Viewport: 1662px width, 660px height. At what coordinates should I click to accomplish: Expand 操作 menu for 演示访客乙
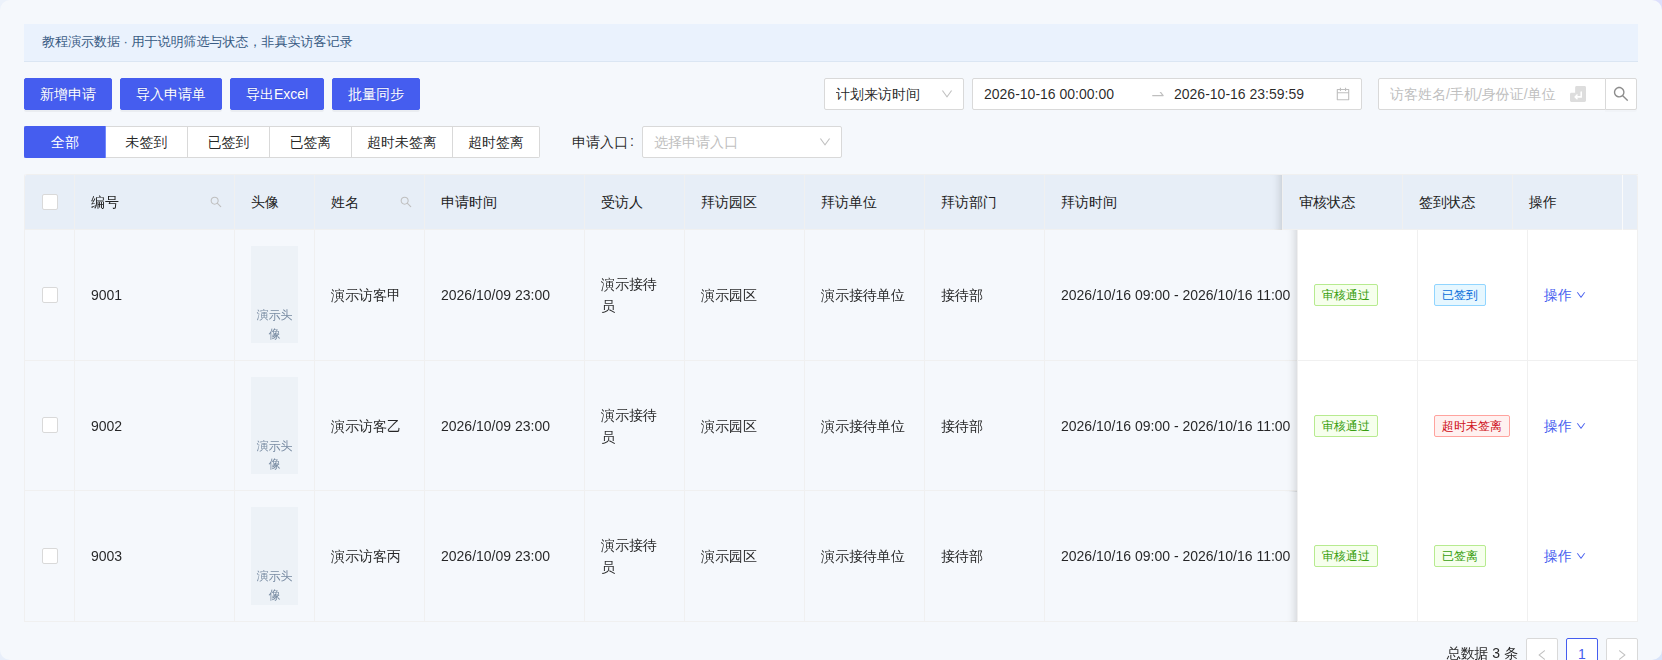click(1564, 426)
